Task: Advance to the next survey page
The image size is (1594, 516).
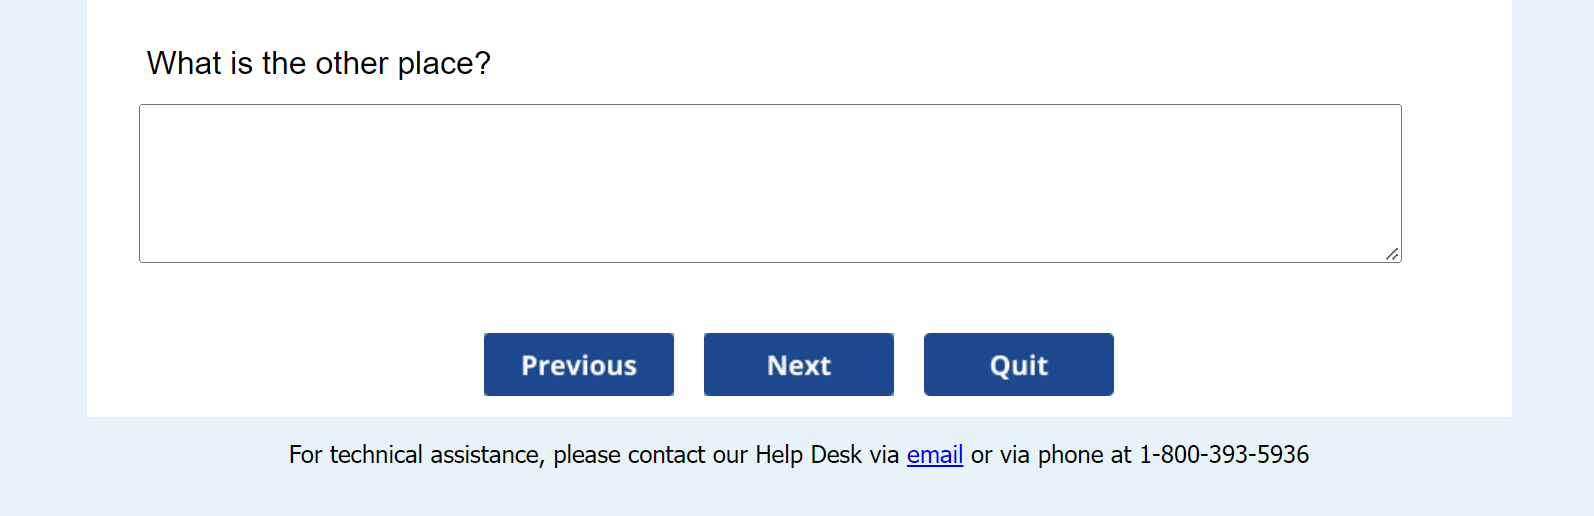Action: (799, 365)
